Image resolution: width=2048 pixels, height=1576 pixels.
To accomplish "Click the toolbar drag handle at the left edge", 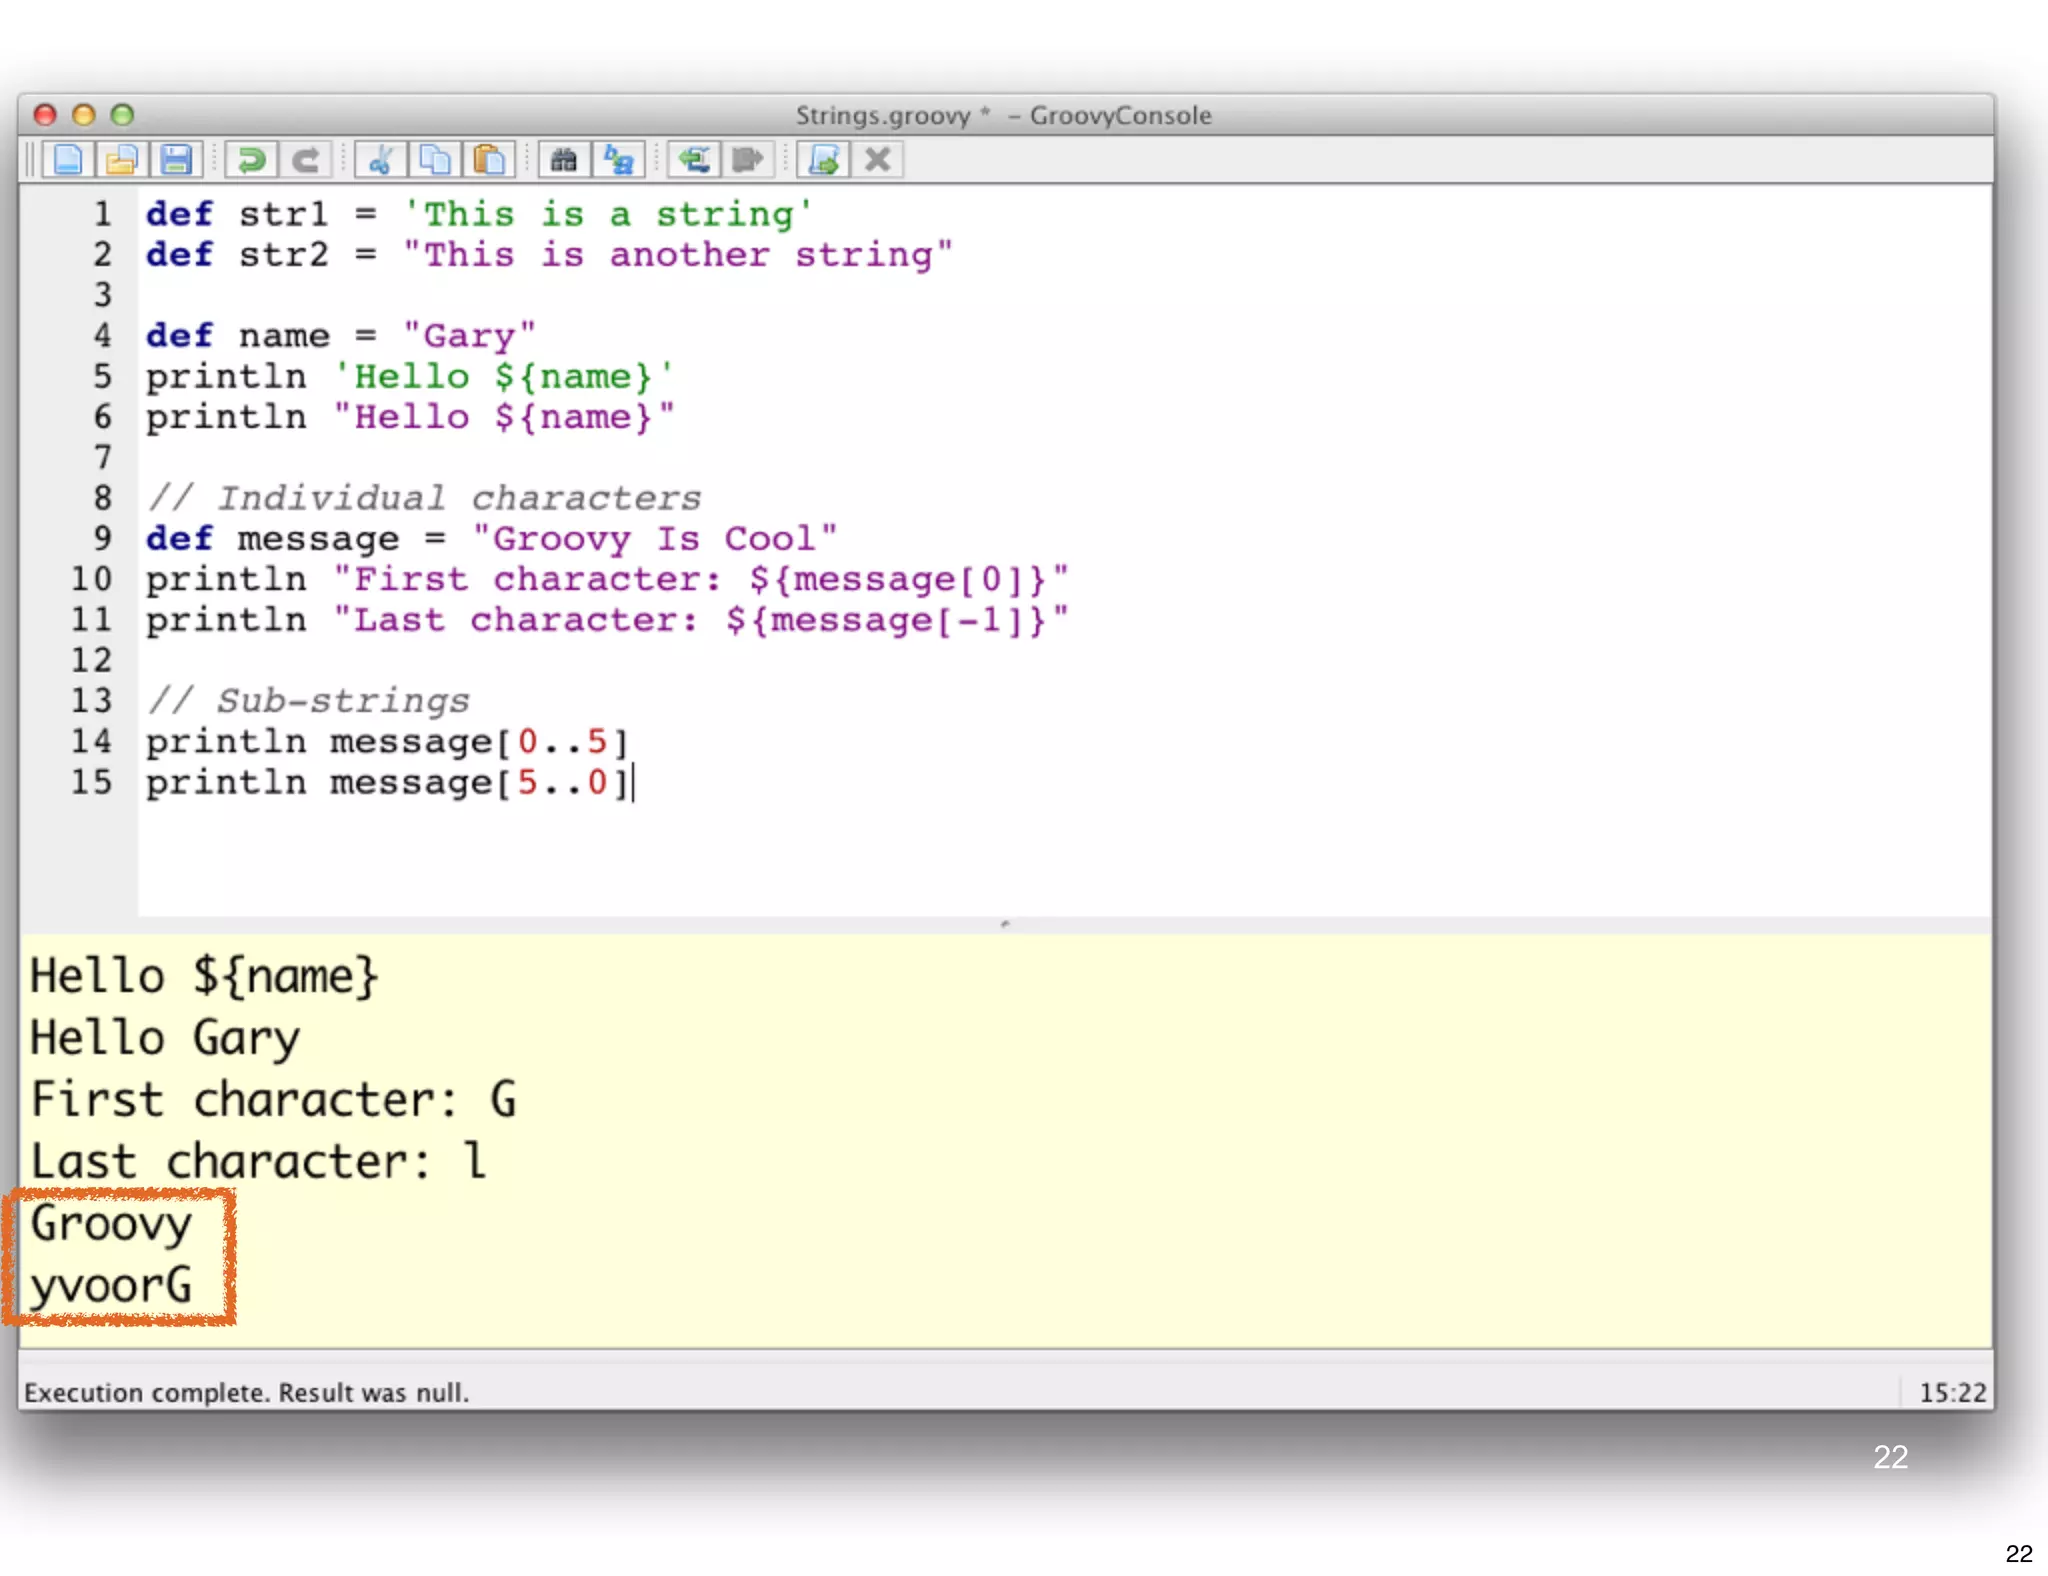I will pos(30,160).
